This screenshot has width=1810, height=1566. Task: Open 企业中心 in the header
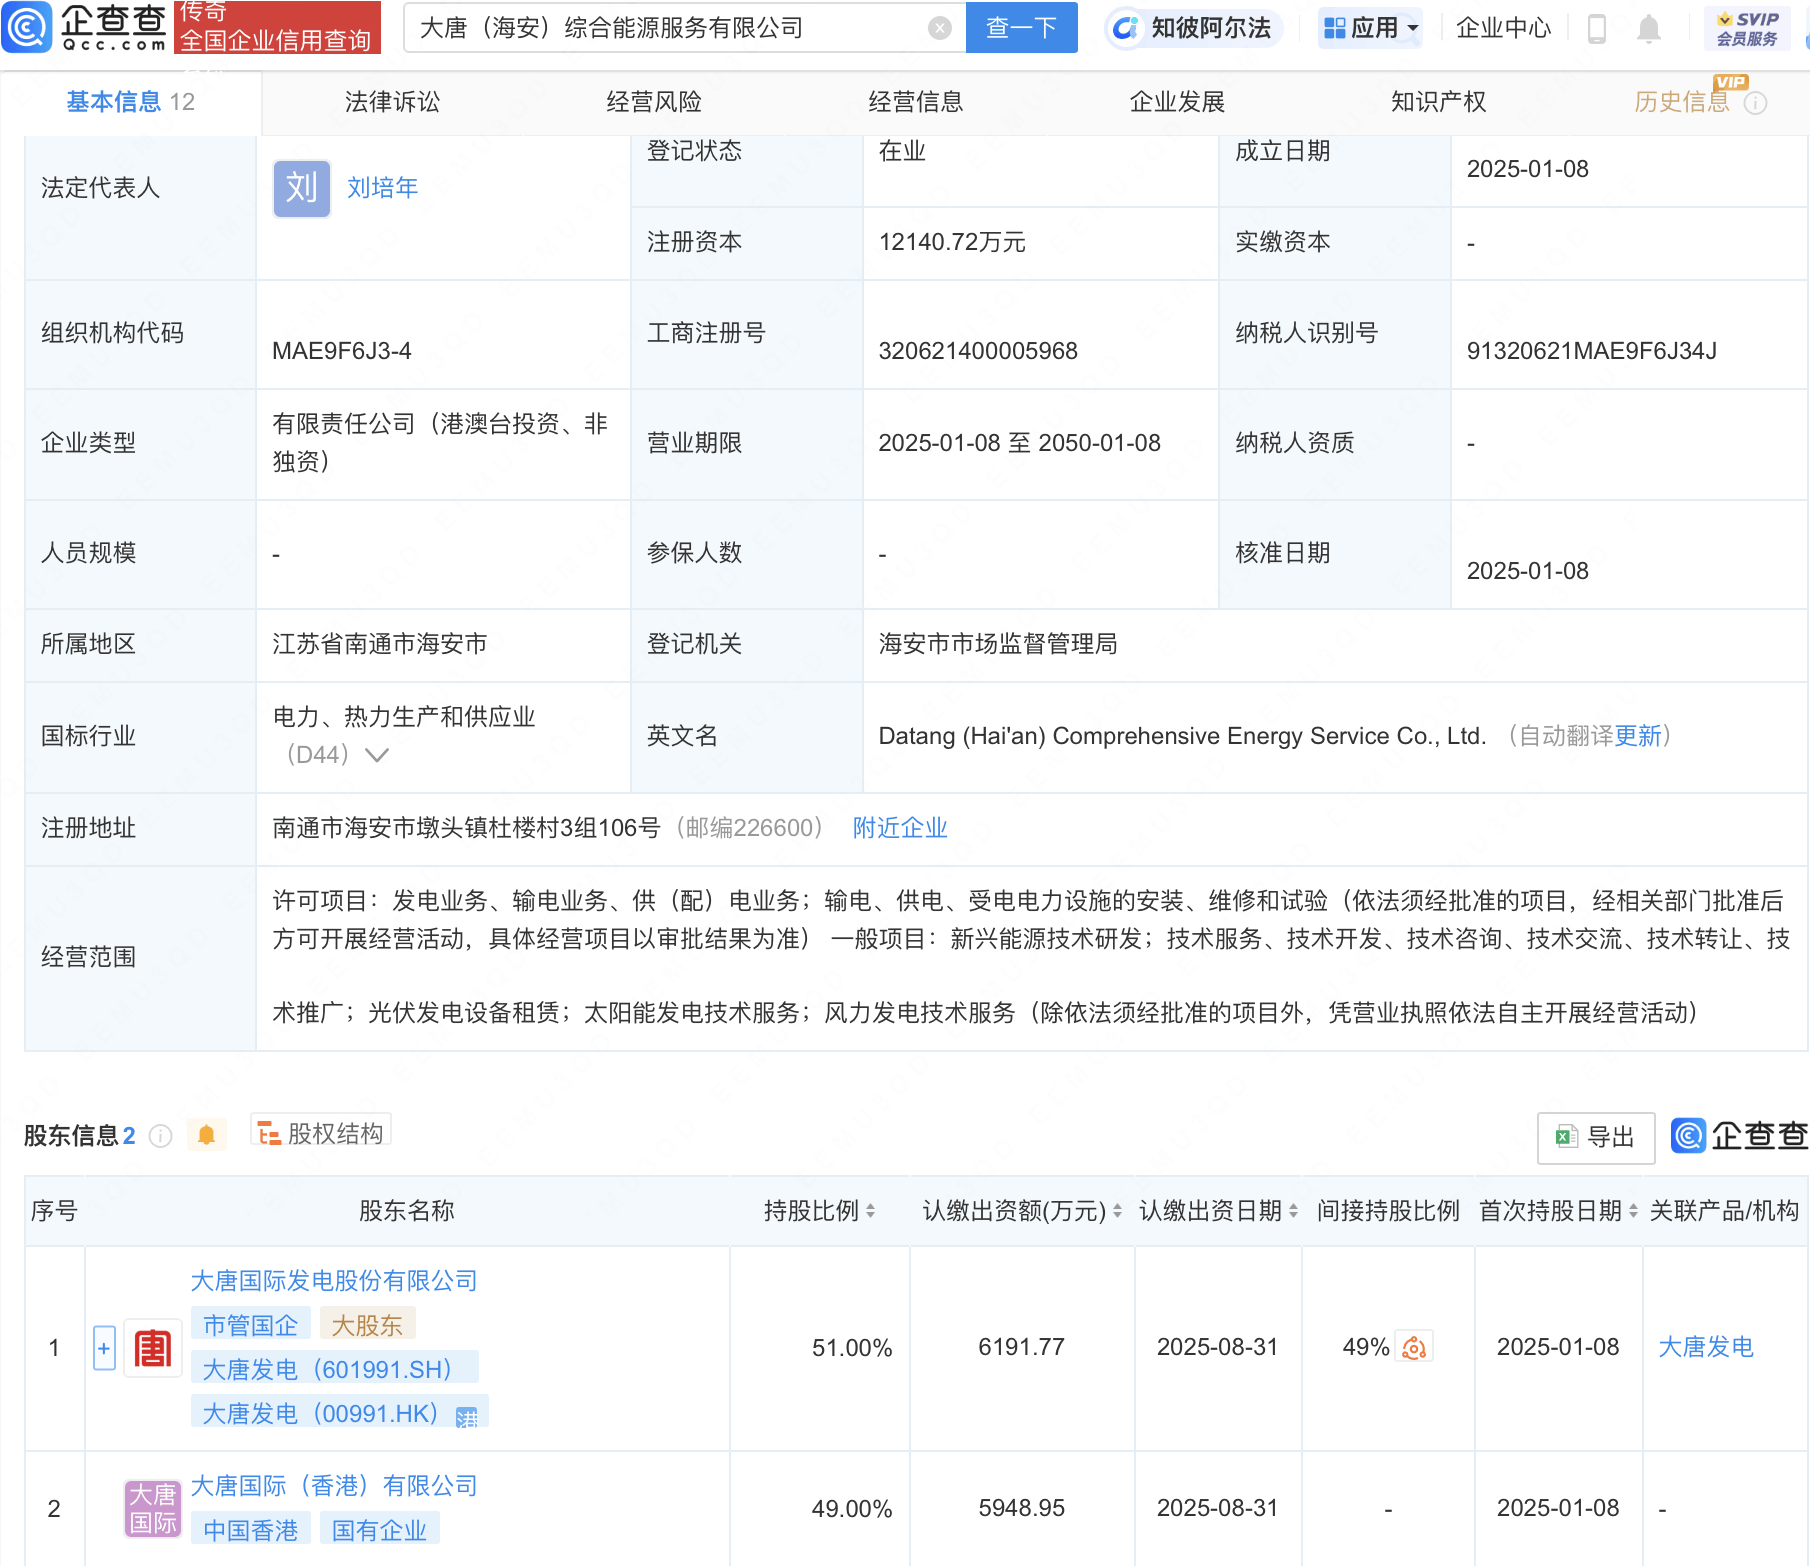(x=1503, y=28)
